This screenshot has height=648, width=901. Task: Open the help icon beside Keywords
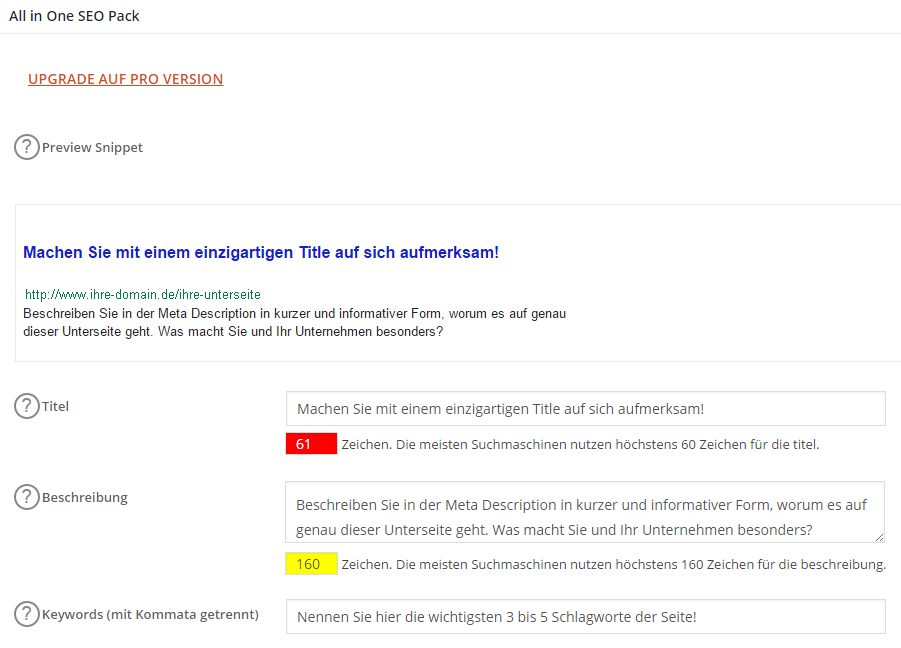click(x=26, y=614)
